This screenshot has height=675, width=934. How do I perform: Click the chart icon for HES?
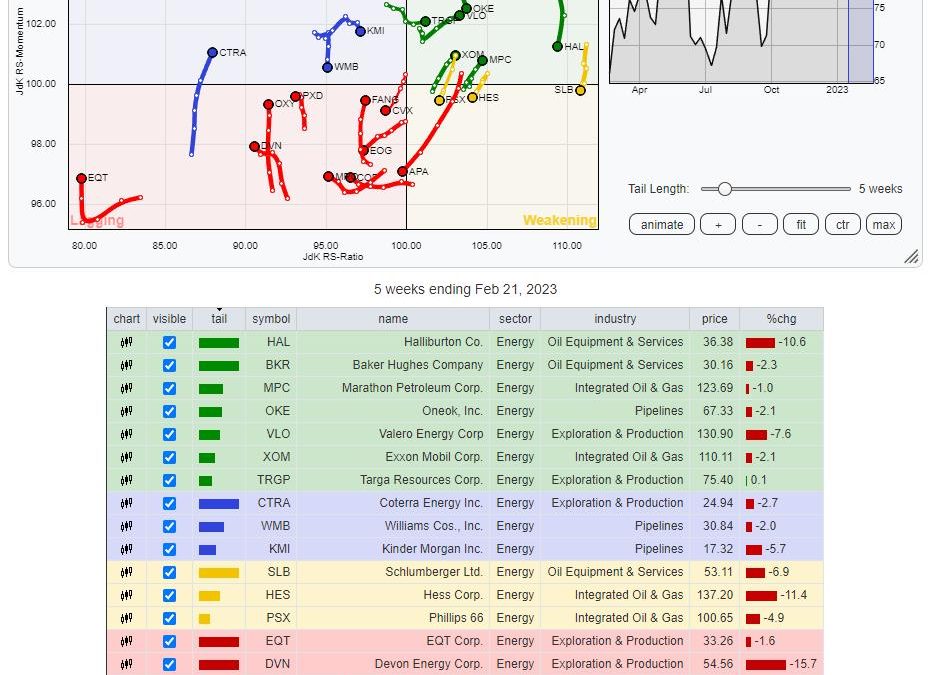pos(126,595)
